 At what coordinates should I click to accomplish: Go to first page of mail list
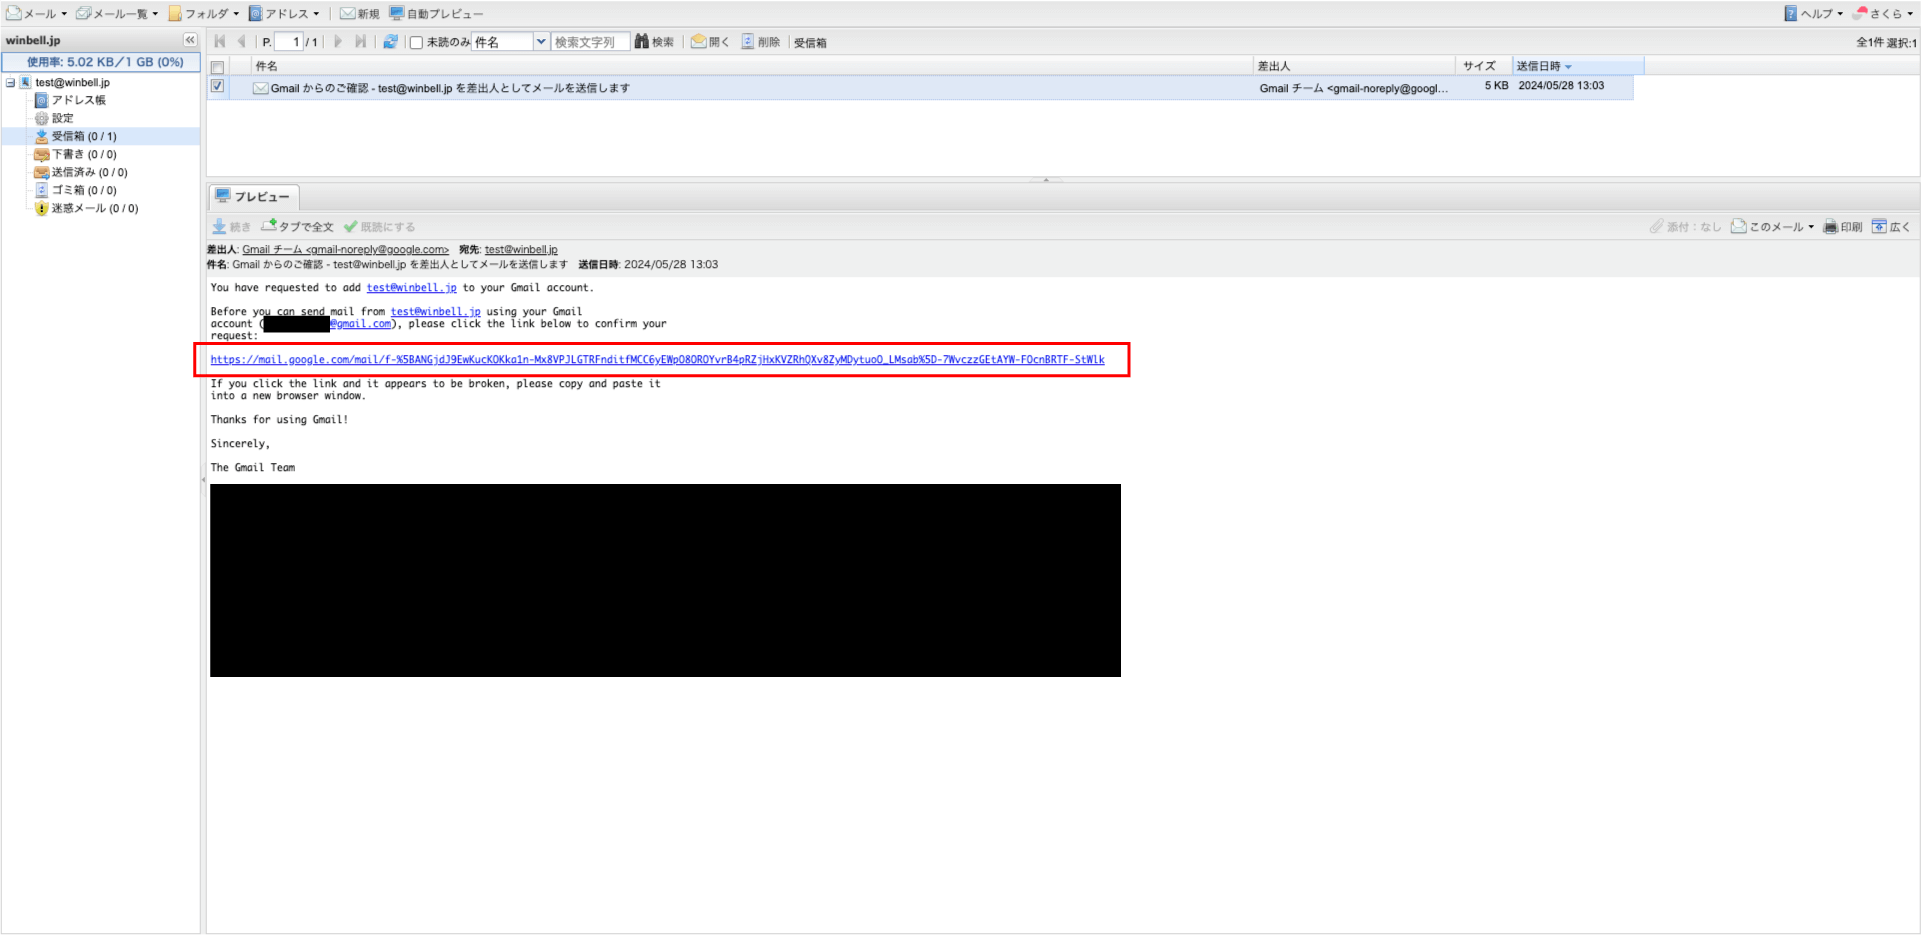pos(220,42)
